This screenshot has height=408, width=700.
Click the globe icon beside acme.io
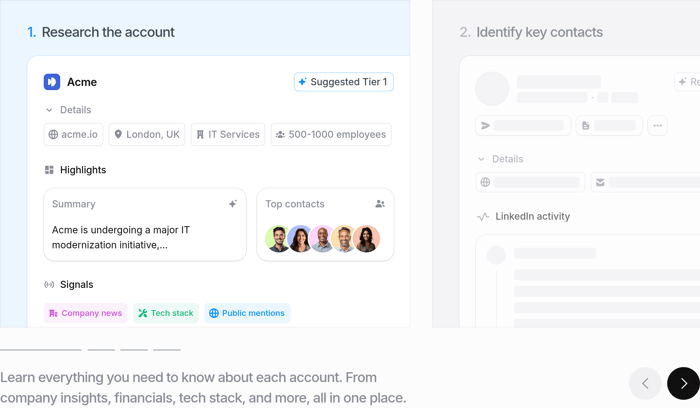tap(54, 134)
